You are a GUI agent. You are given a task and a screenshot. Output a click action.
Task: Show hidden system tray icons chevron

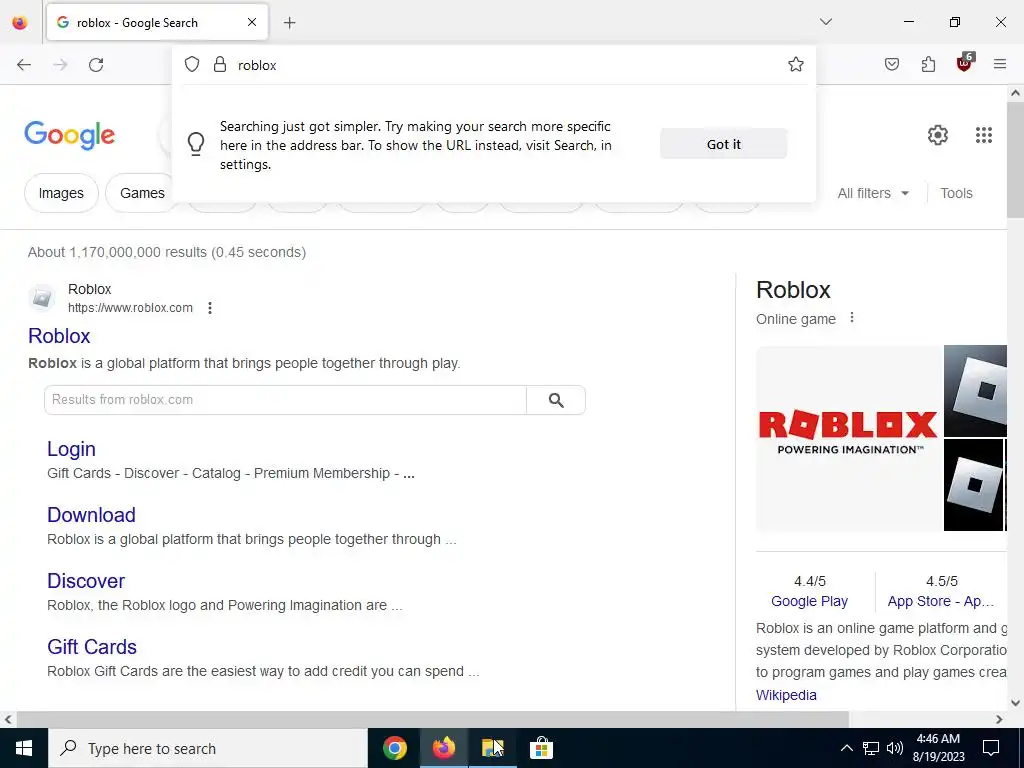point(846,748)
